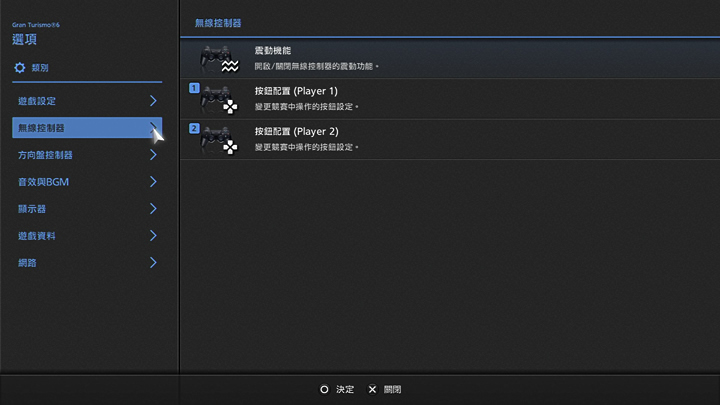
Task: Click the circle 決定 icon
Action: [x=324, y=389]
